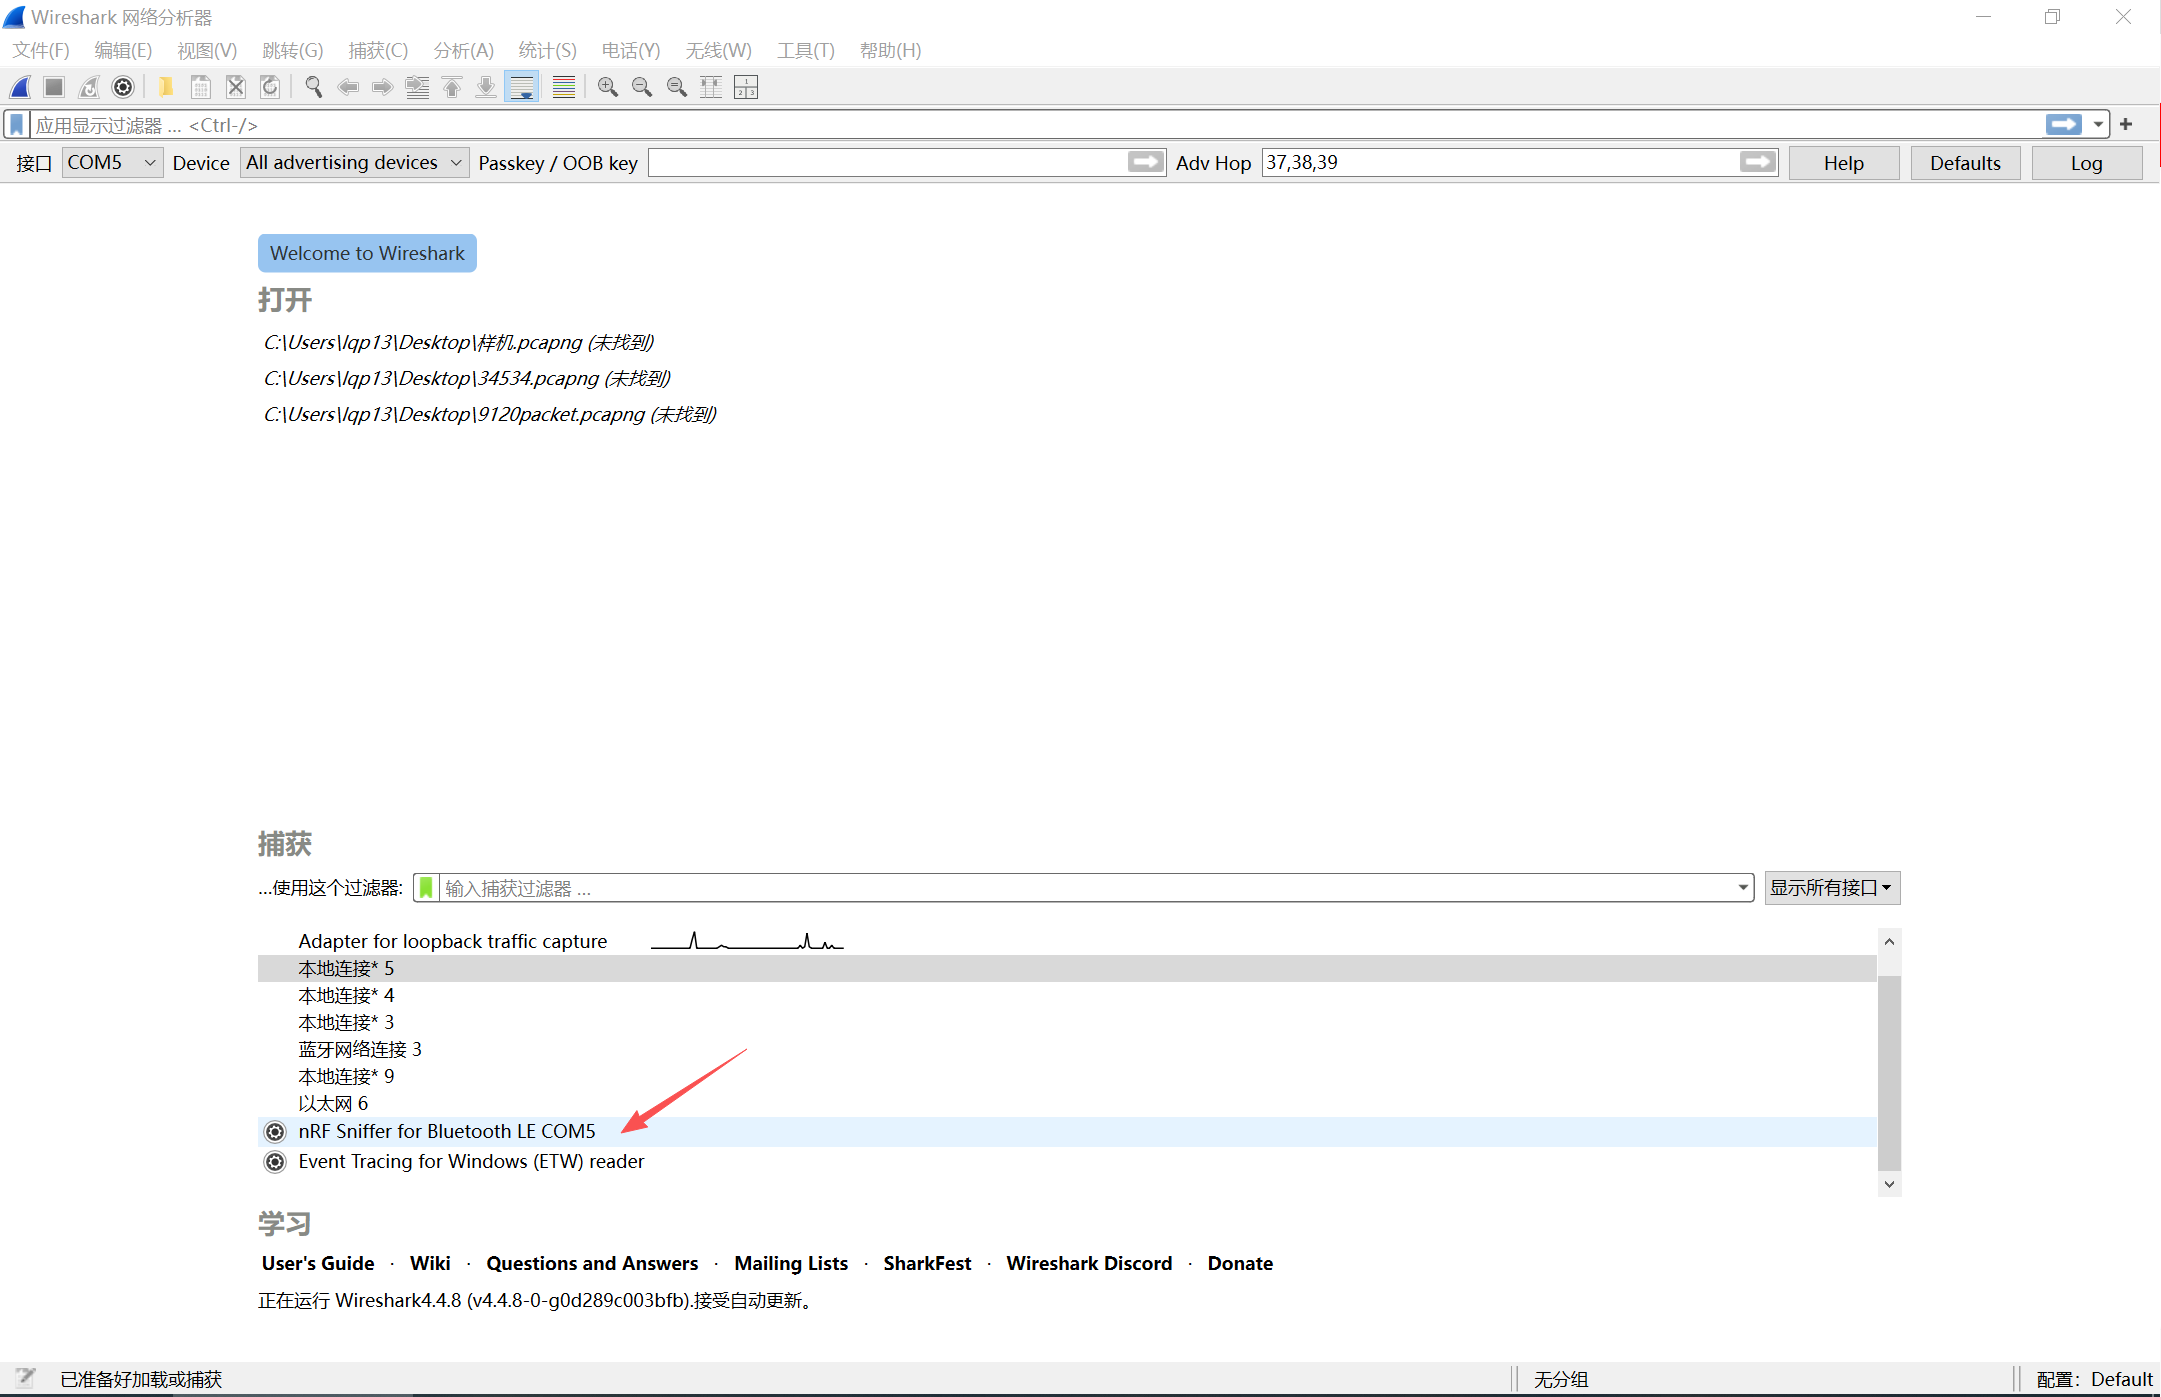This screenshot has height=1397, width=2161.
Task: Restart the current capture
Action: click(x=89, y=87)
